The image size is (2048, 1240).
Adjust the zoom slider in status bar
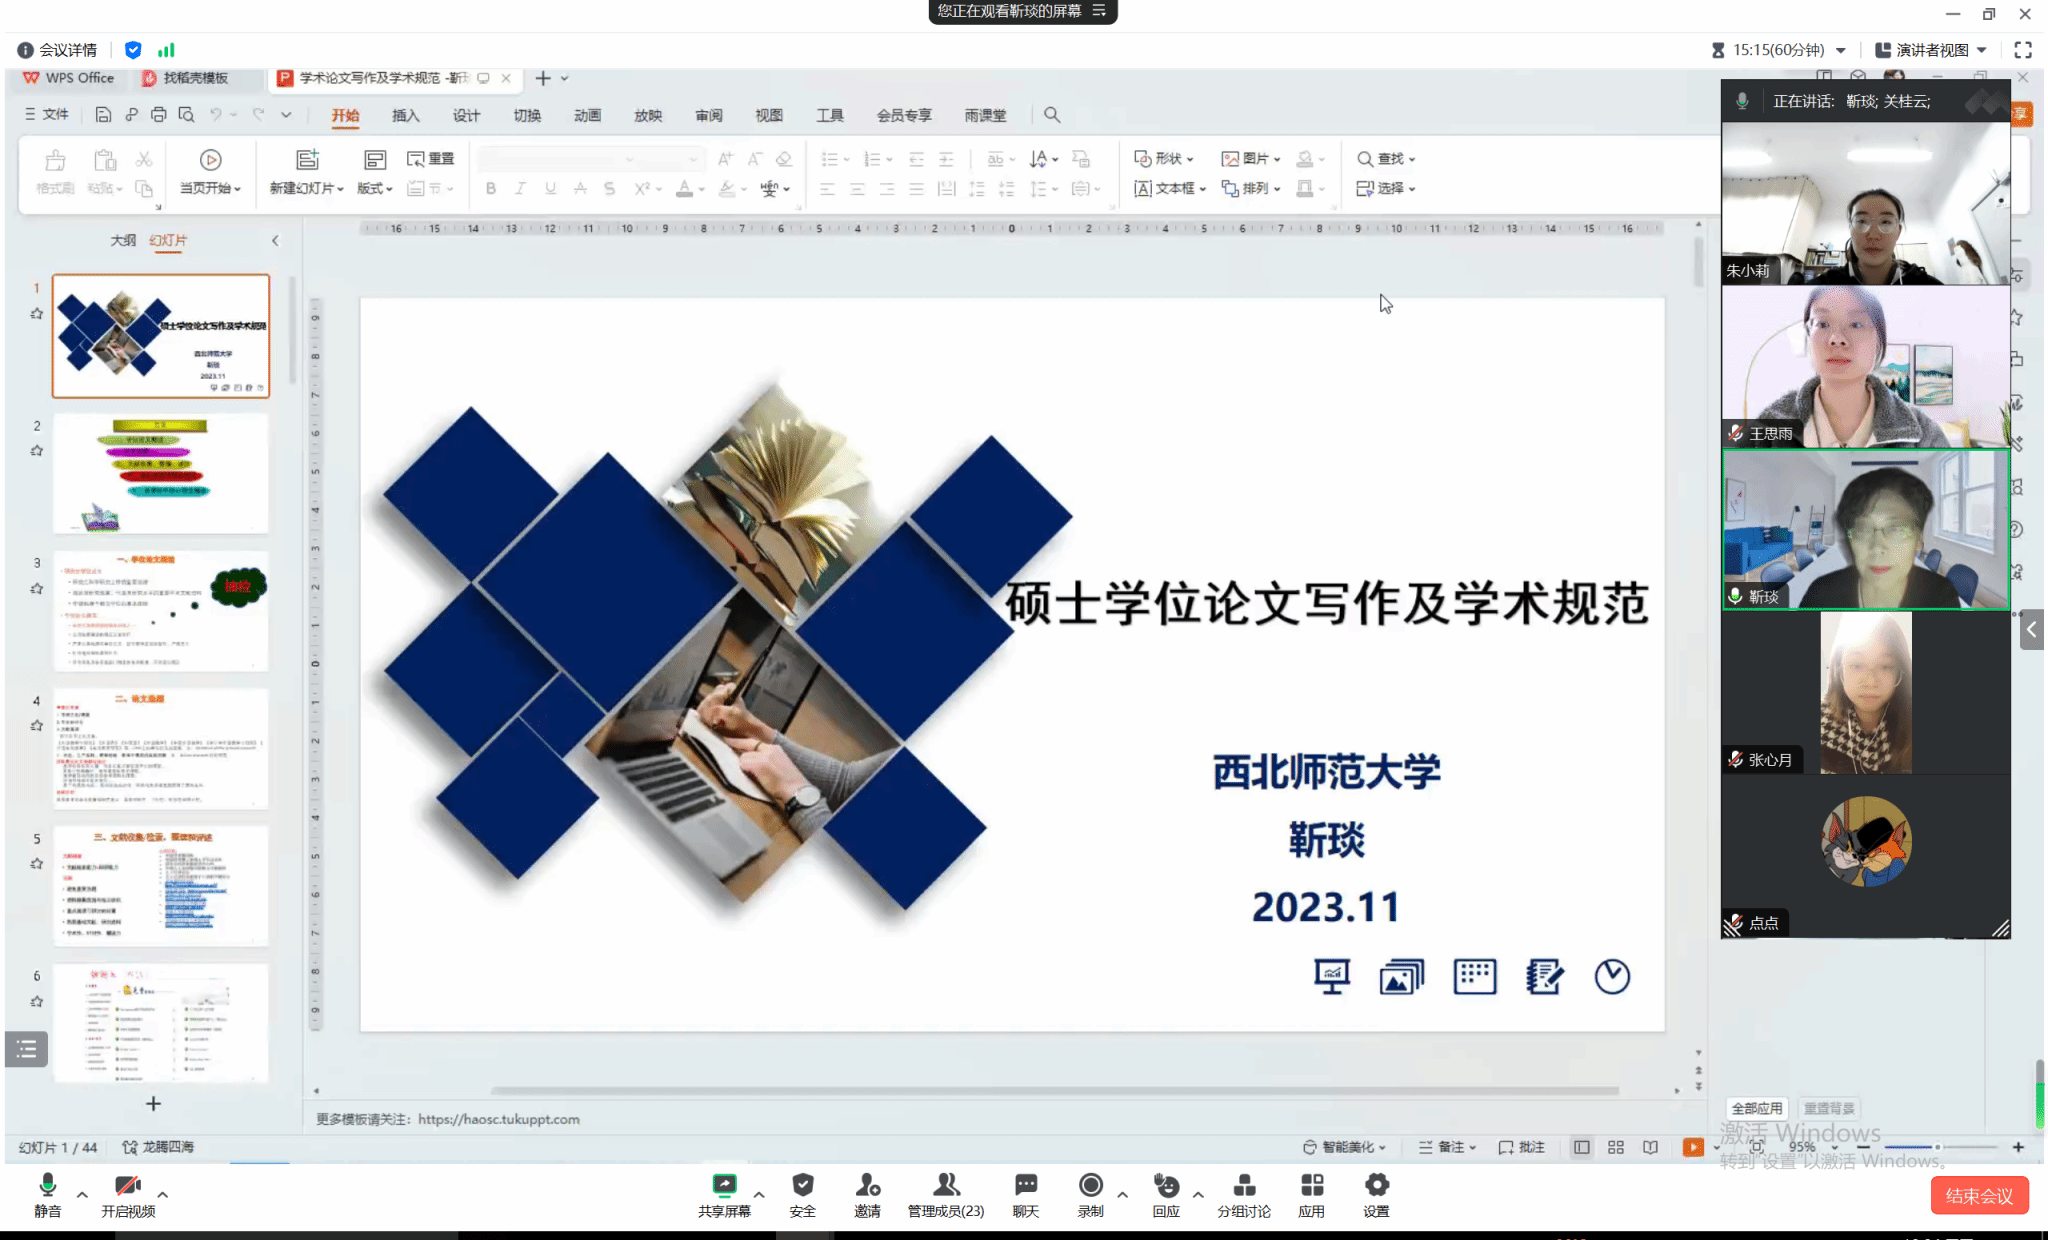pyautogui.click(x=1936, y=1147)
